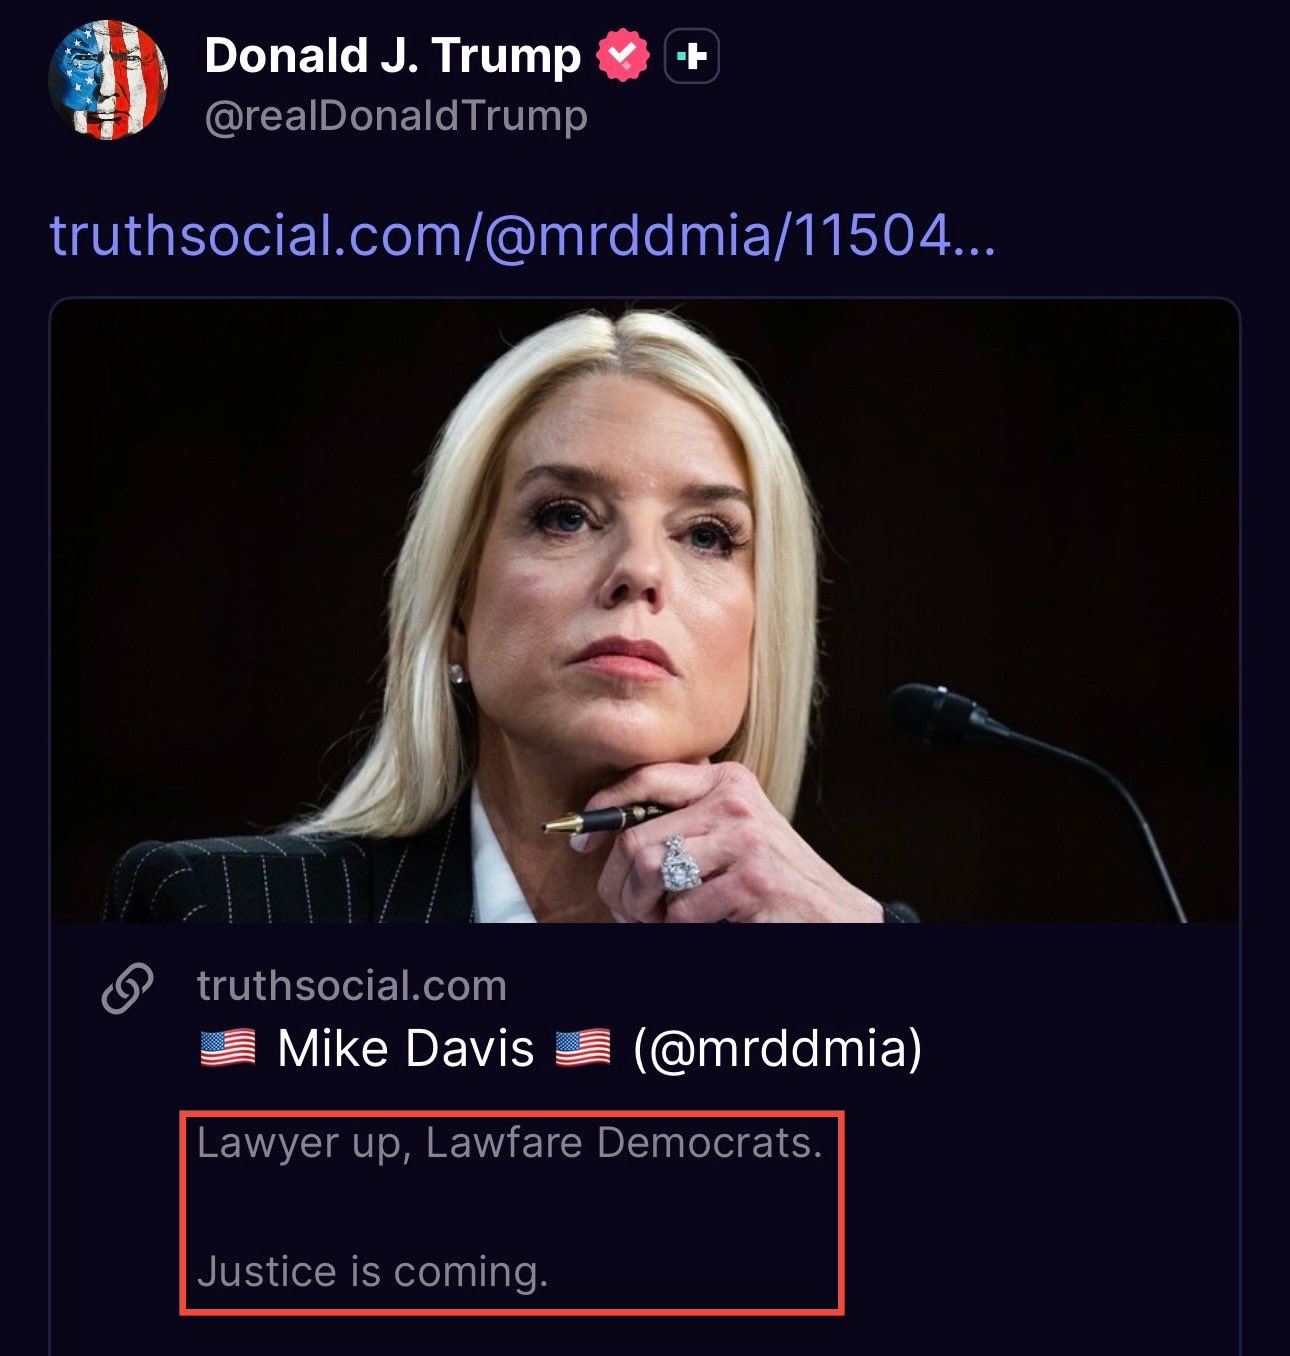
Task: Click the red highlight box's bottom border
Action: [x=512, y=1310]
